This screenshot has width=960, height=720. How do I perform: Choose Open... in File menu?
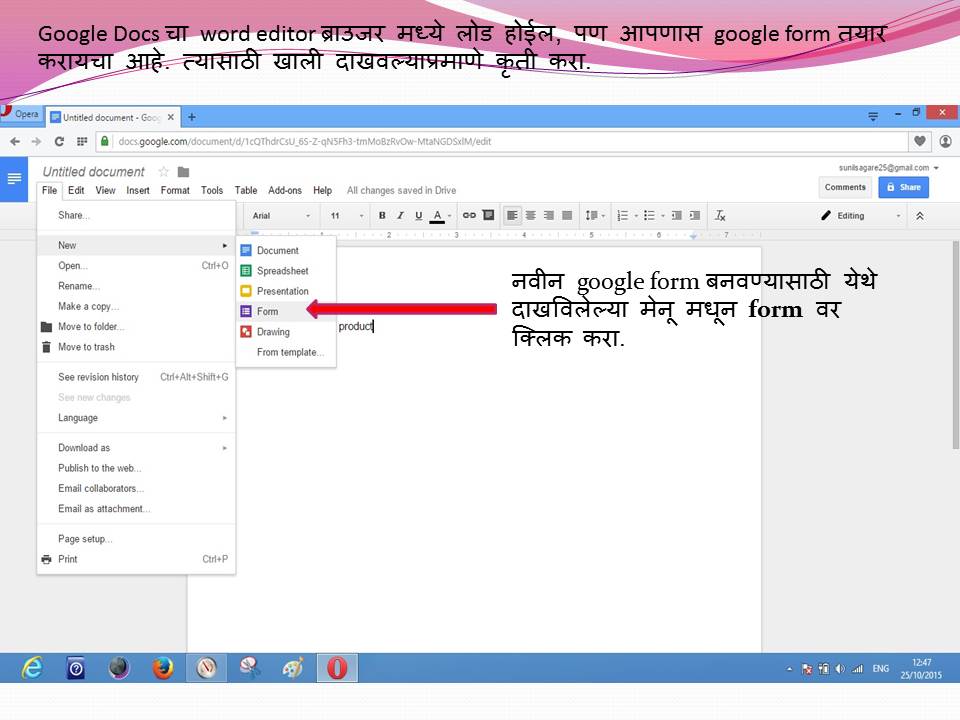[137, 266]
